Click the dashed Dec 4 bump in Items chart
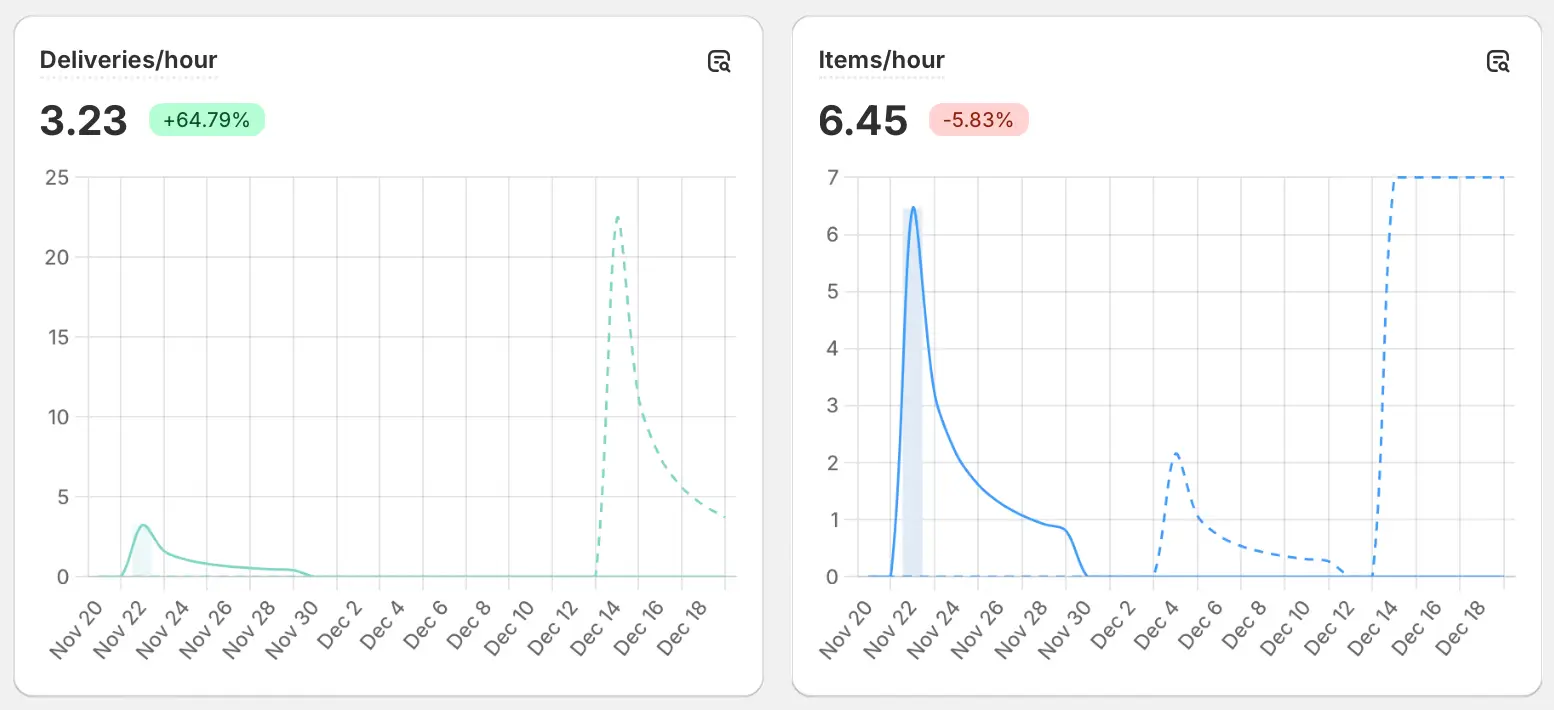Screen dimensions: 1554x710 [x=1176, y=455]
